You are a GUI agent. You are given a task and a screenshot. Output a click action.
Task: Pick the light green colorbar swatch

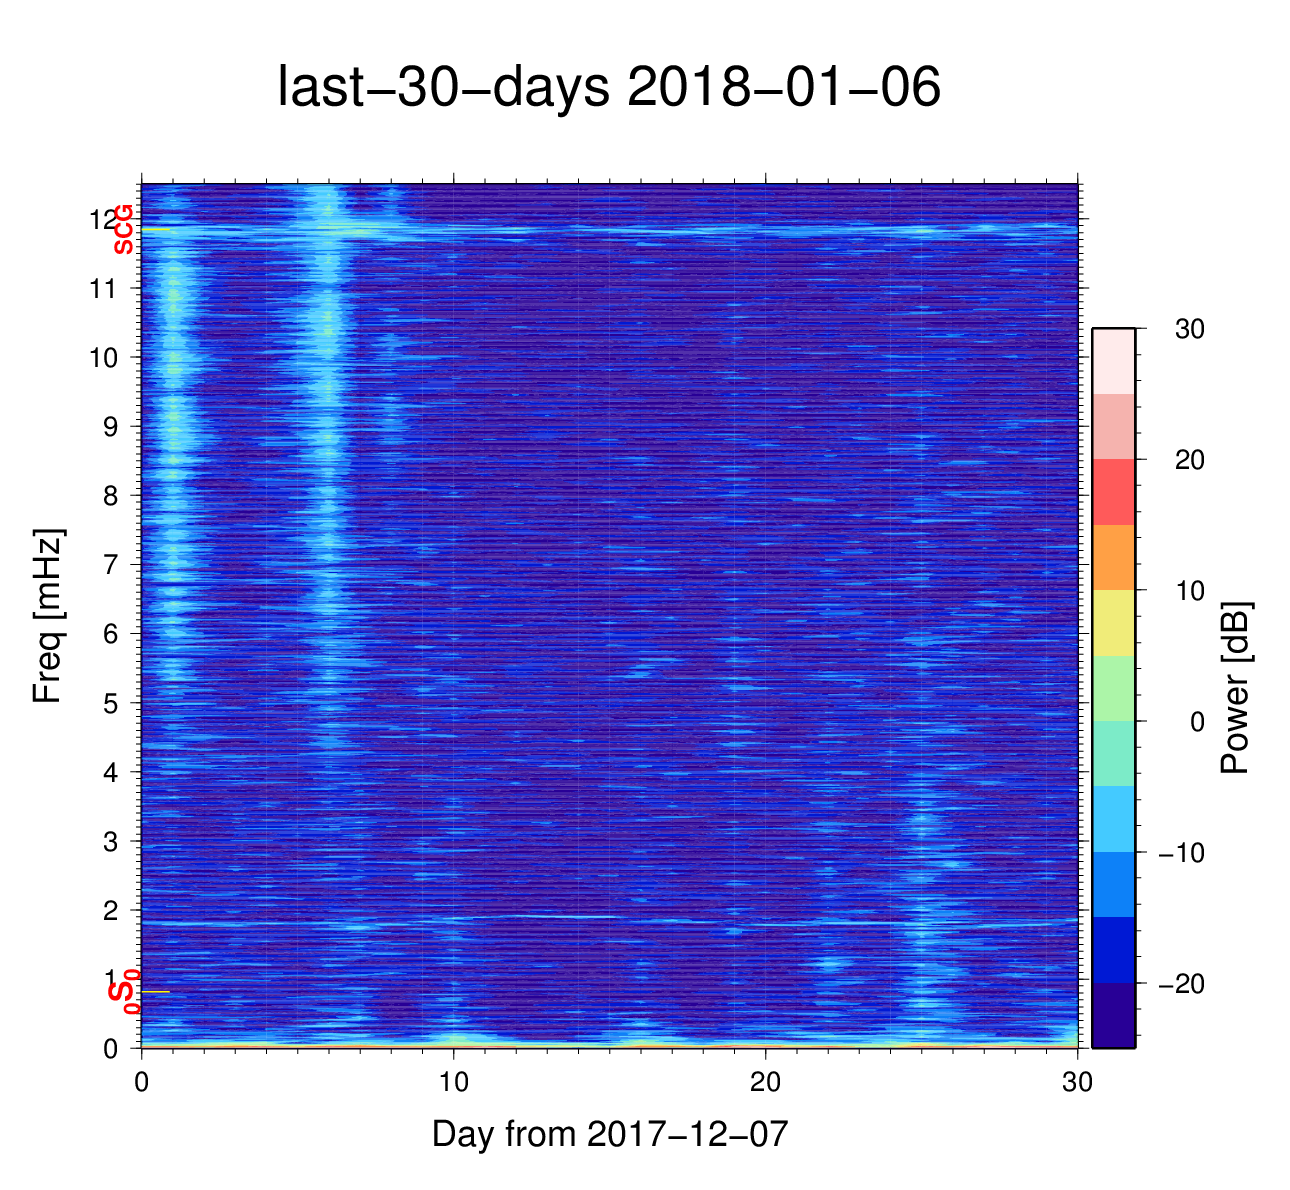click(1113, 688)
